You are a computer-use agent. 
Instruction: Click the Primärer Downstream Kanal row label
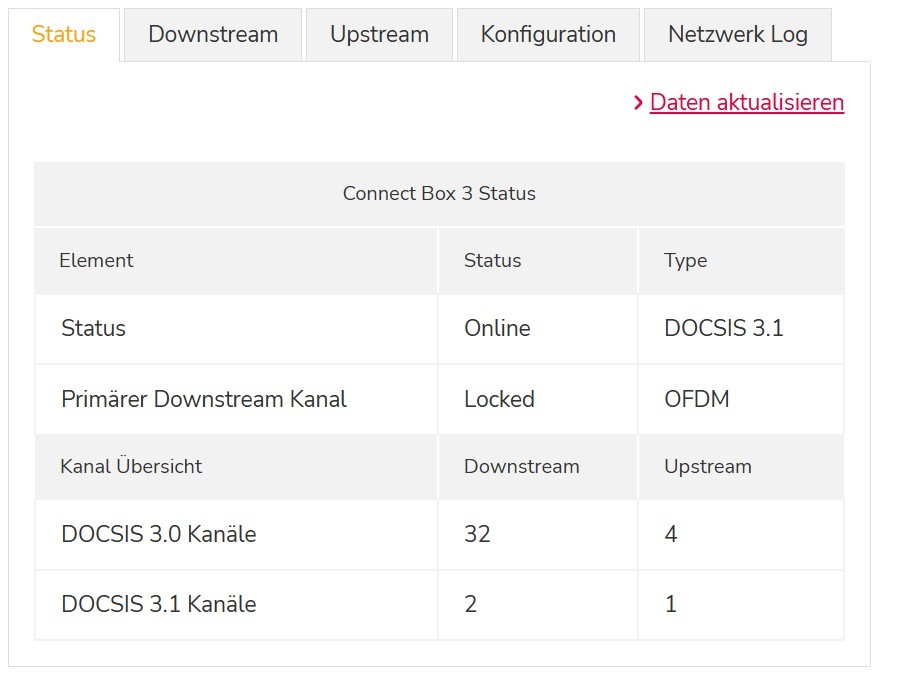tap(204, 399)
